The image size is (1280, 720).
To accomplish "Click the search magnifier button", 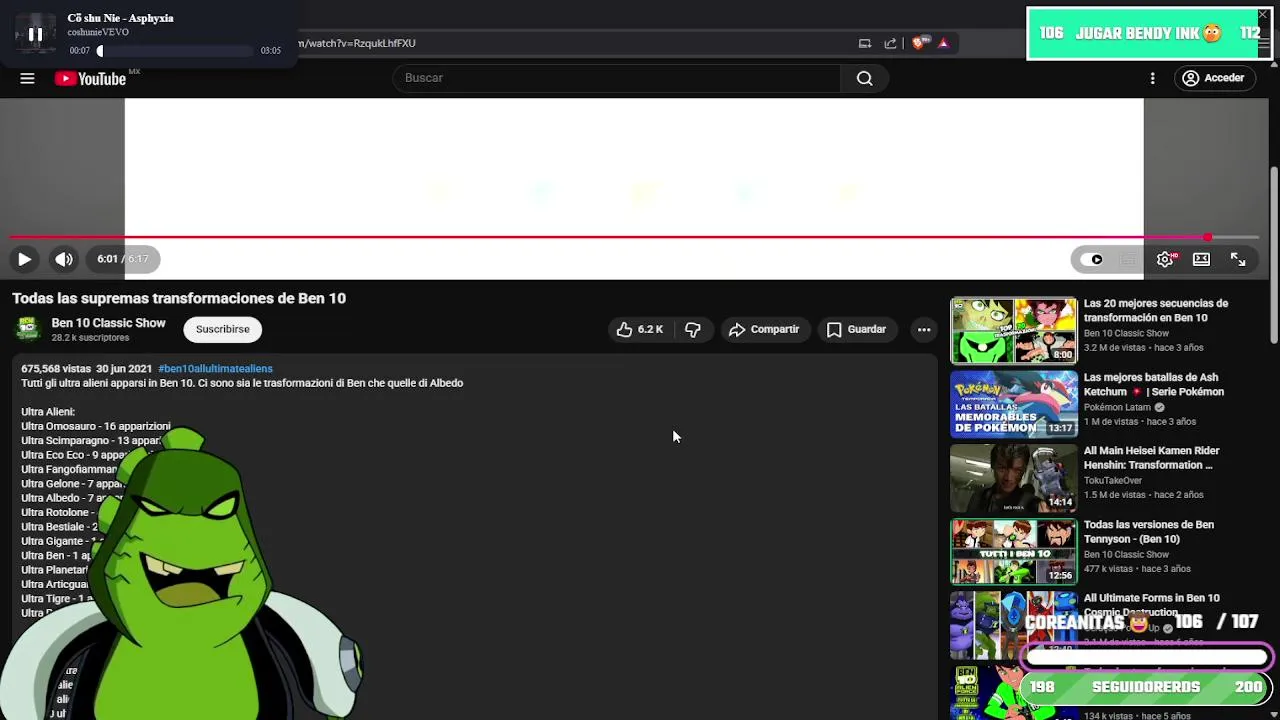I will 865,78.
